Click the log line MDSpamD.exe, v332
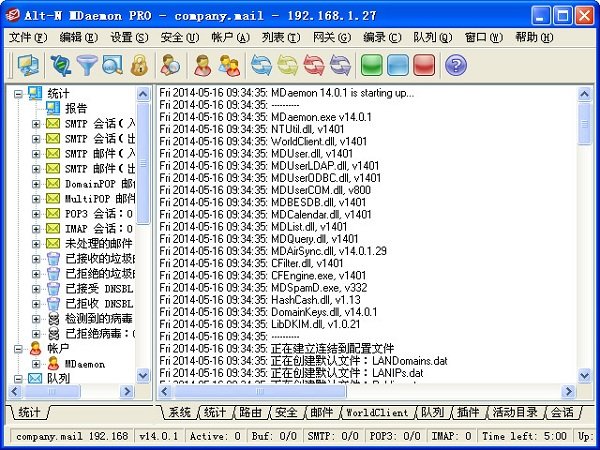This screenshot has height=450, width=600. click(x=263, y=287)
